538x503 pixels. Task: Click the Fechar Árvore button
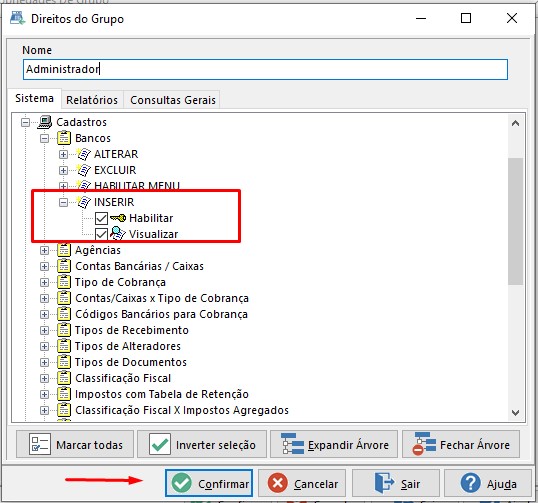coord(461,444)
